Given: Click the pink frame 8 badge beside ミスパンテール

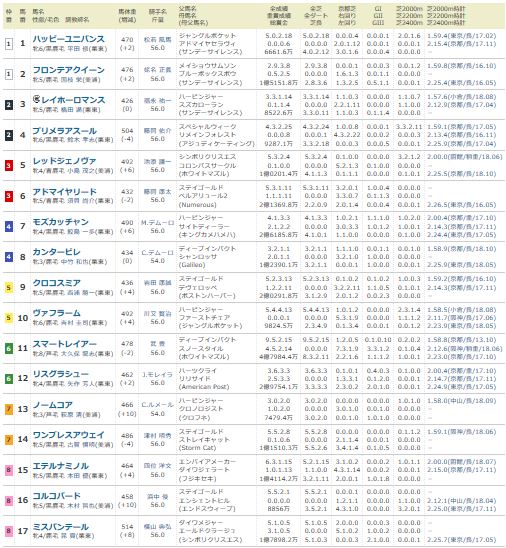Looking at the screenshot, I should [x=9, y=531].
